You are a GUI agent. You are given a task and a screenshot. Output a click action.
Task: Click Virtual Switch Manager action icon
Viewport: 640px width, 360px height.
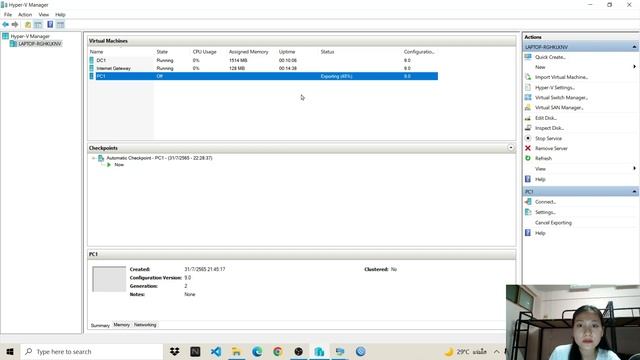(528, 98)
